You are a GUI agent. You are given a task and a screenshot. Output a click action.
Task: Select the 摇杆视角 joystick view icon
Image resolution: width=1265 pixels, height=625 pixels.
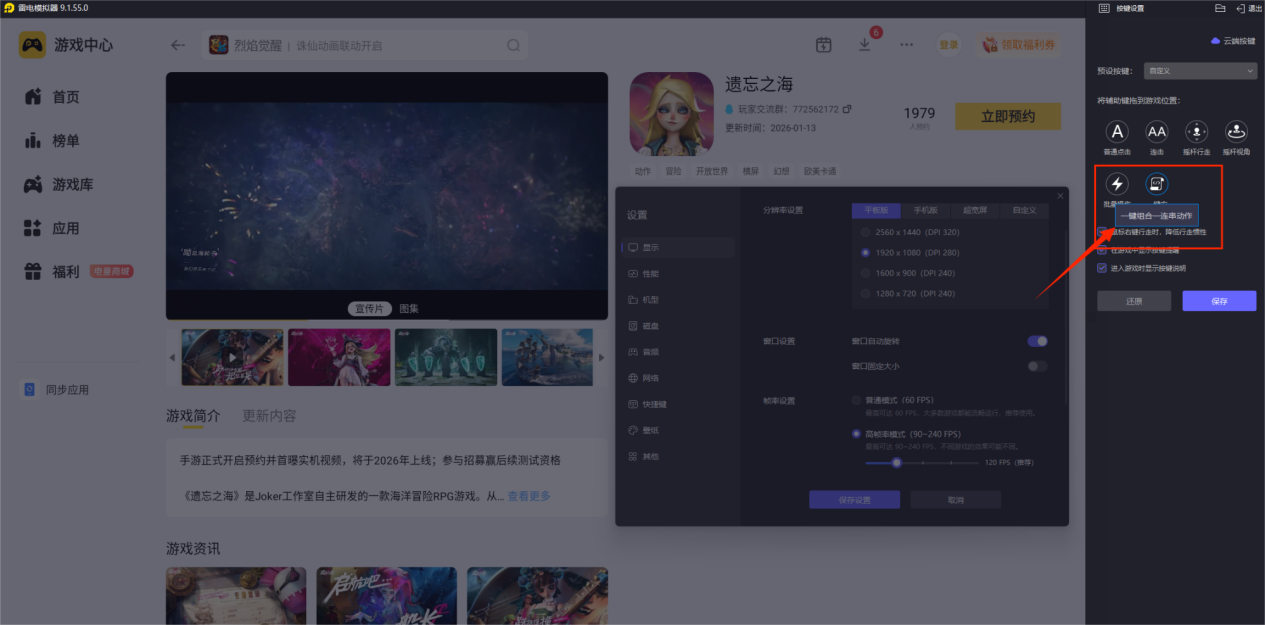1237,131
